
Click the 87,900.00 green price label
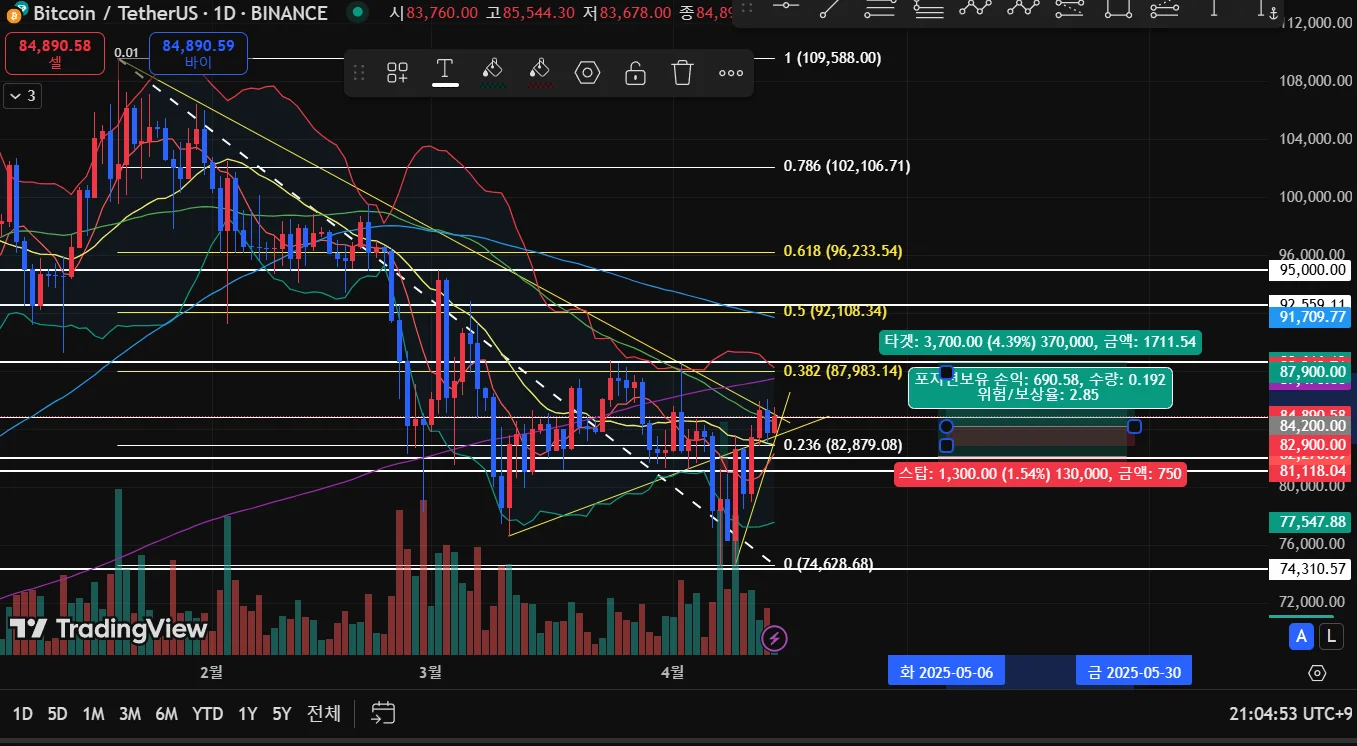(x=1309, y=372)
